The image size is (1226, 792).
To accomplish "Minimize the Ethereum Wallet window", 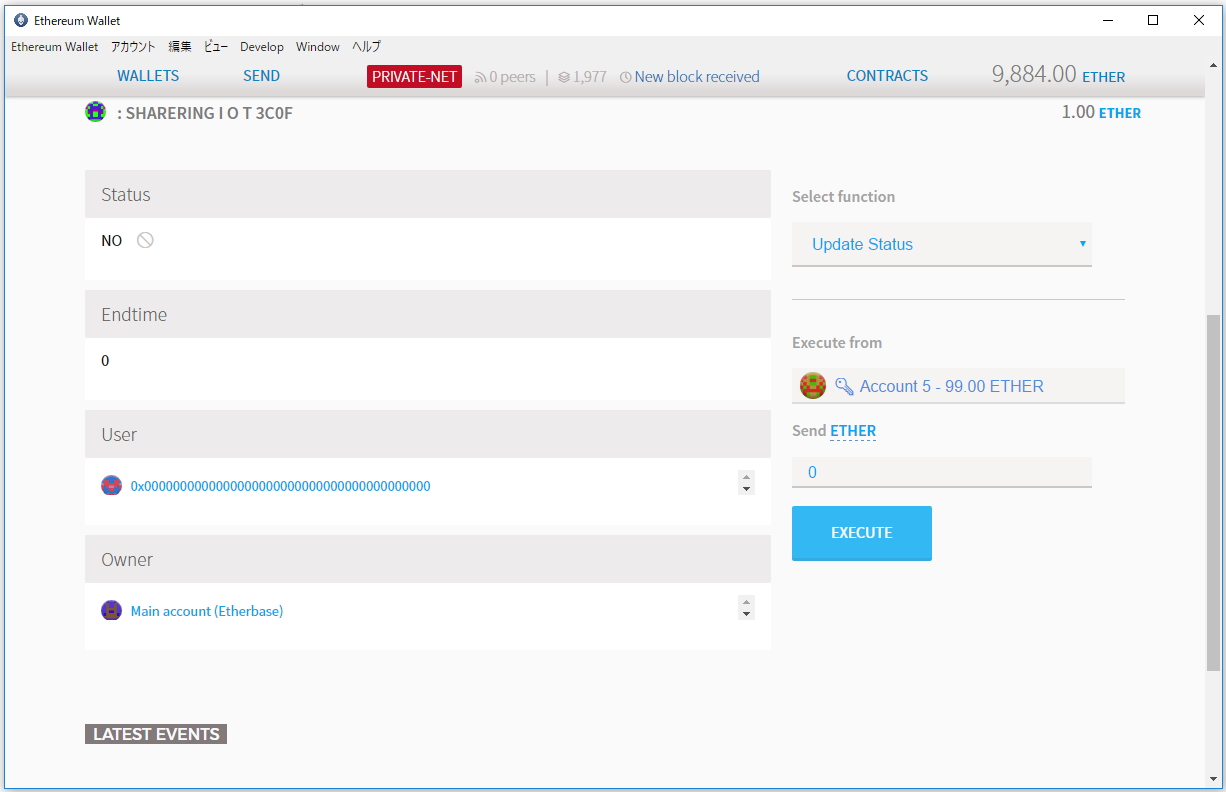I will pyautogui.click(x=1108, y=20).
